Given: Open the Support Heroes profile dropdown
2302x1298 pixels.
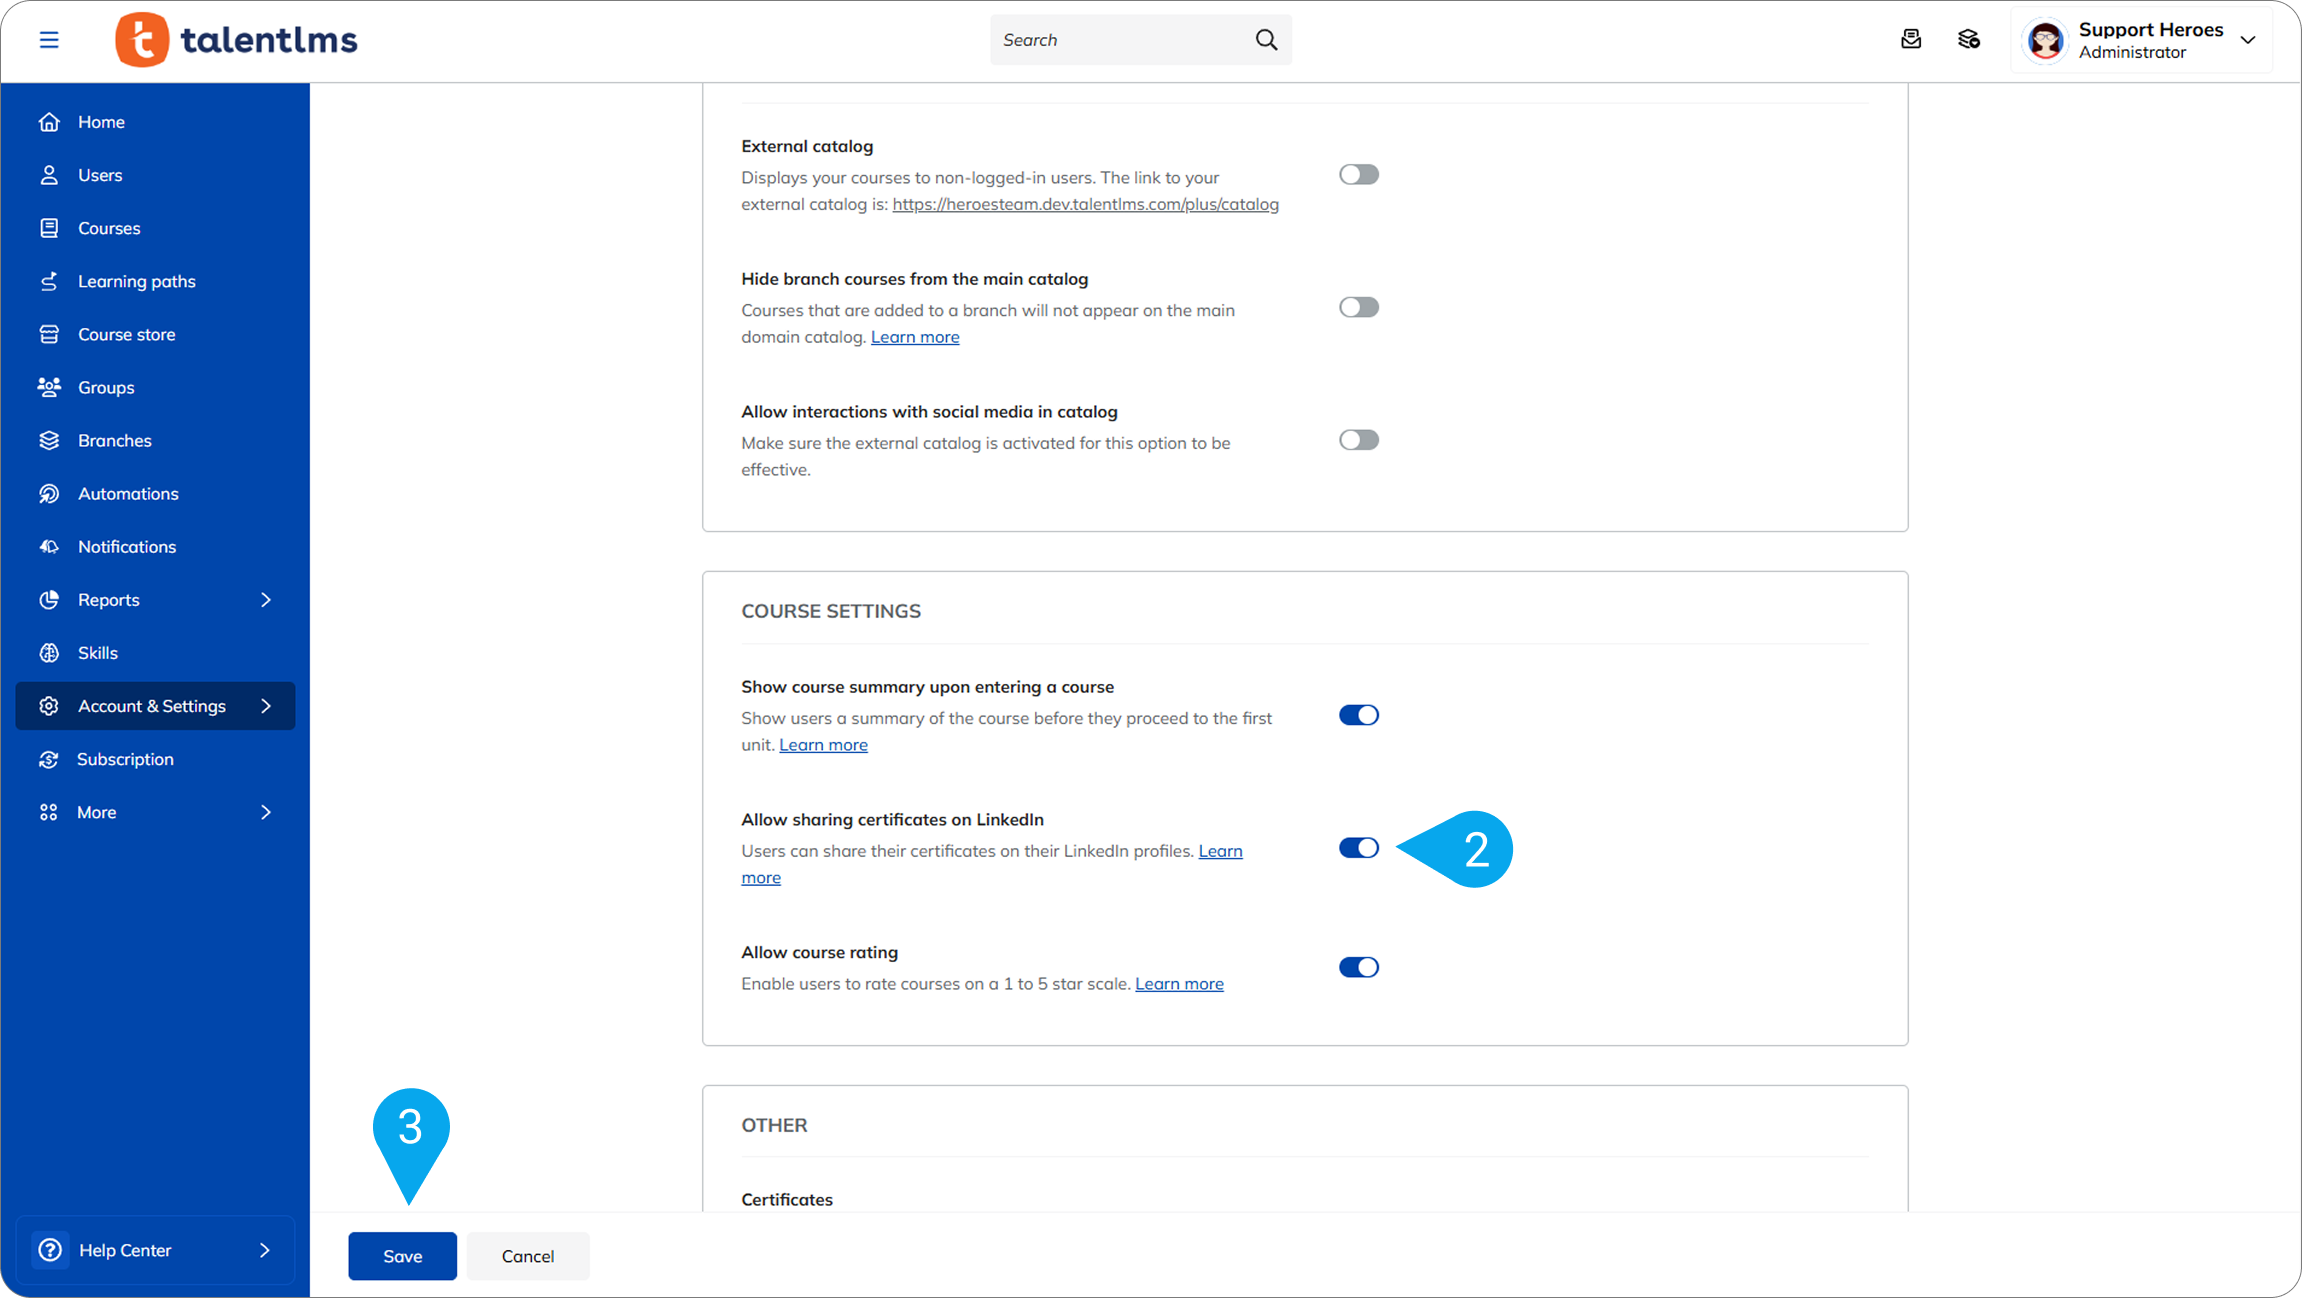Looking at the screenshot, I should pyautogui.click(x=2248, y=40).
